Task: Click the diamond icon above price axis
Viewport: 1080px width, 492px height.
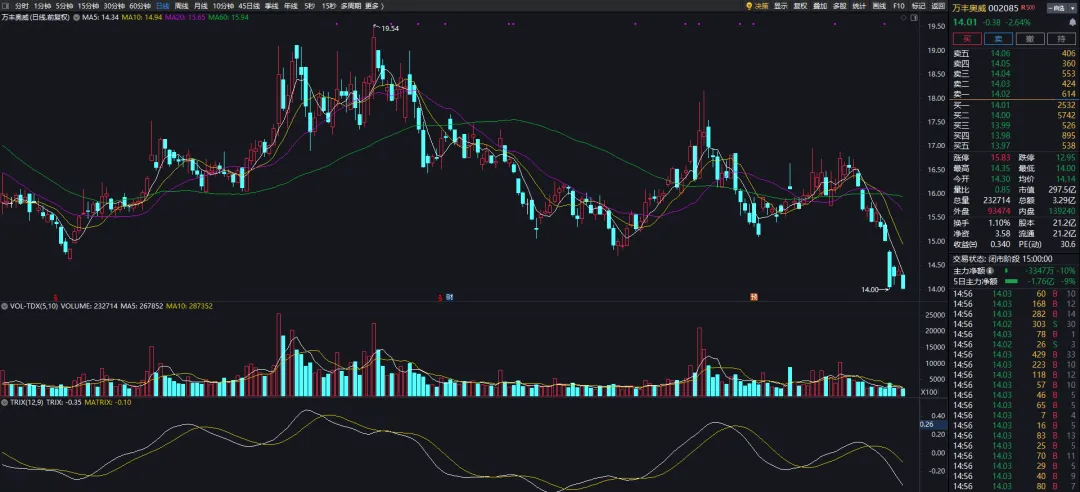Action: point(904,17)
